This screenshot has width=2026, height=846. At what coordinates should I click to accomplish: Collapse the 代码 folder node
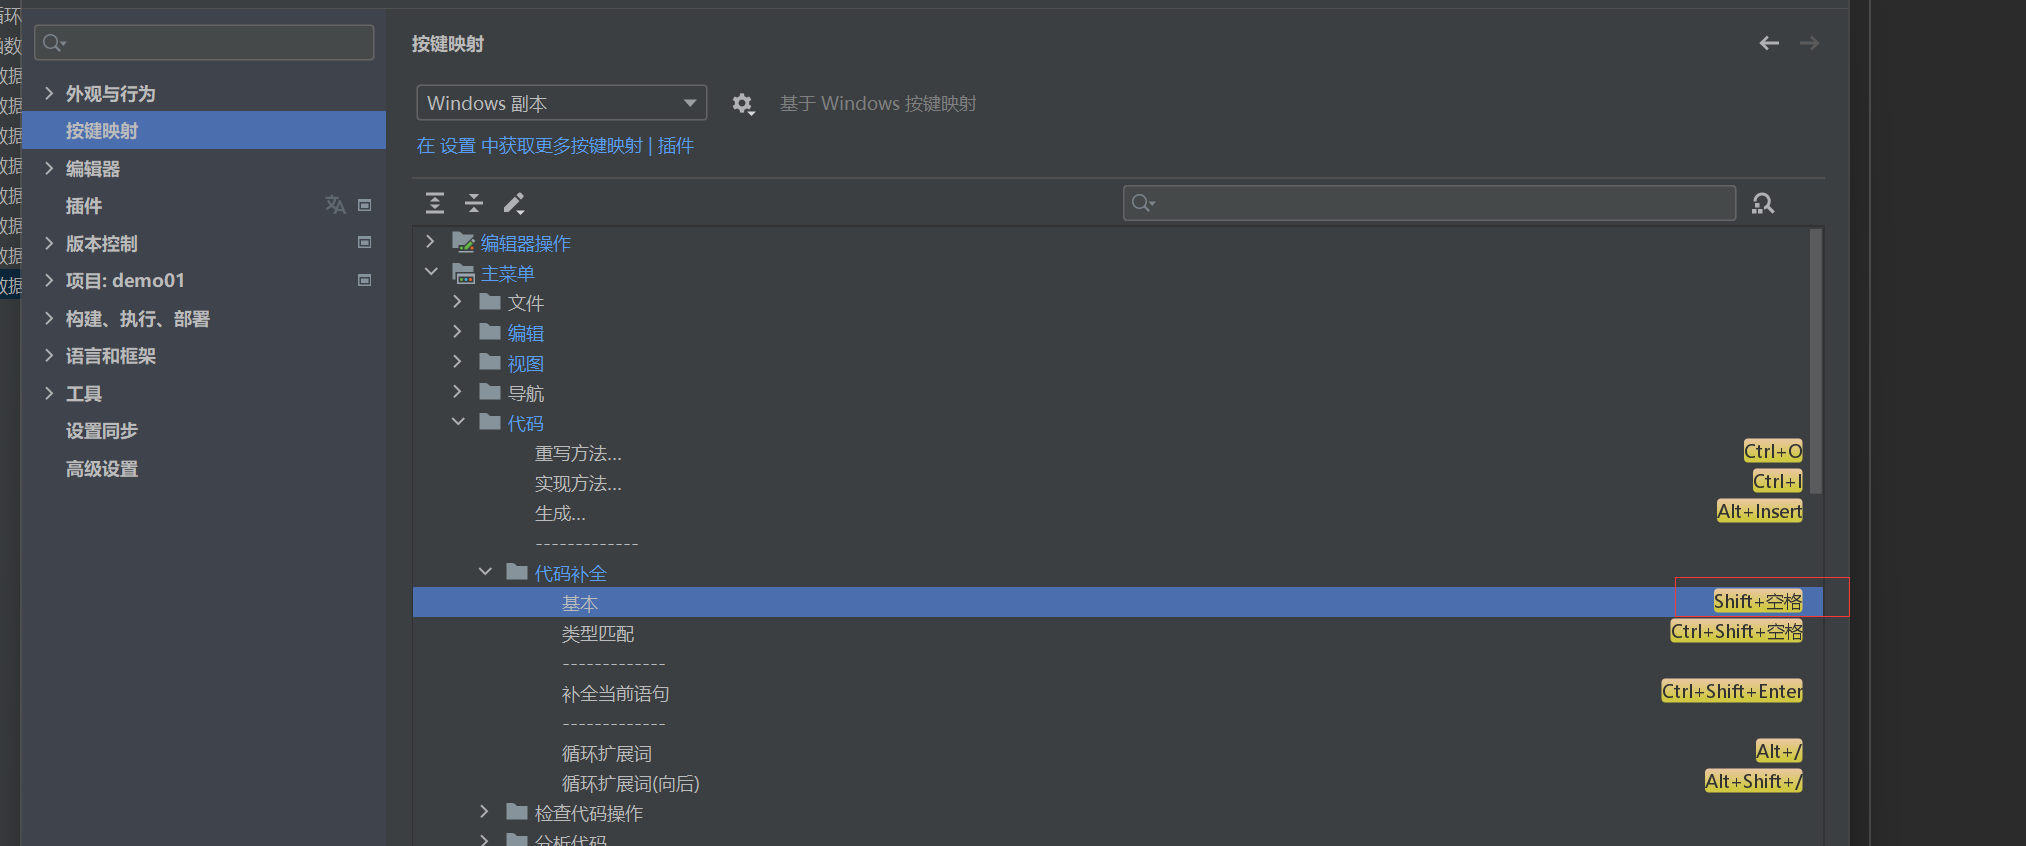tap(458, 422)
